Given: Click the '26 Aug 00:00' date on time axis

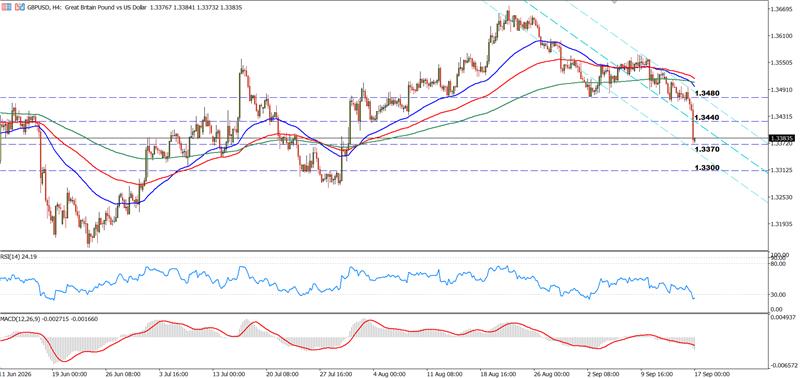Looking at the screenshot, I should pos(552,373).
